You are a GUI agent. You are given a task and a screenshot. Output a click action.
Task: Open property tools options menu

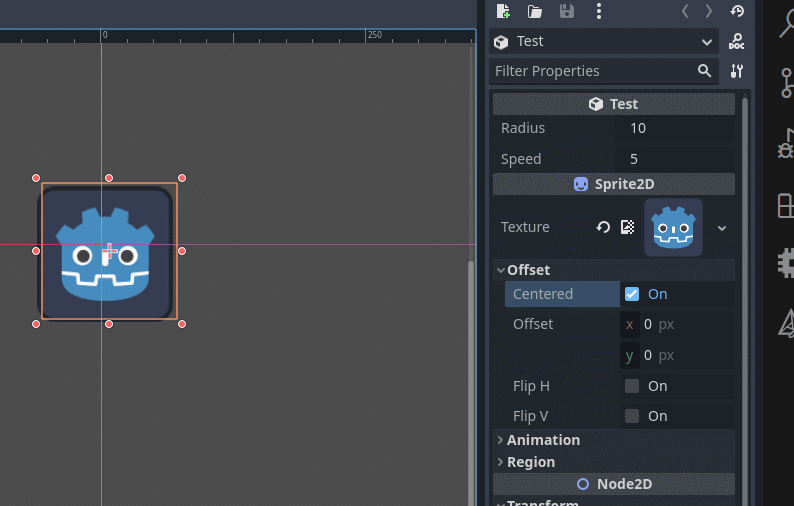tap(737, 71)
